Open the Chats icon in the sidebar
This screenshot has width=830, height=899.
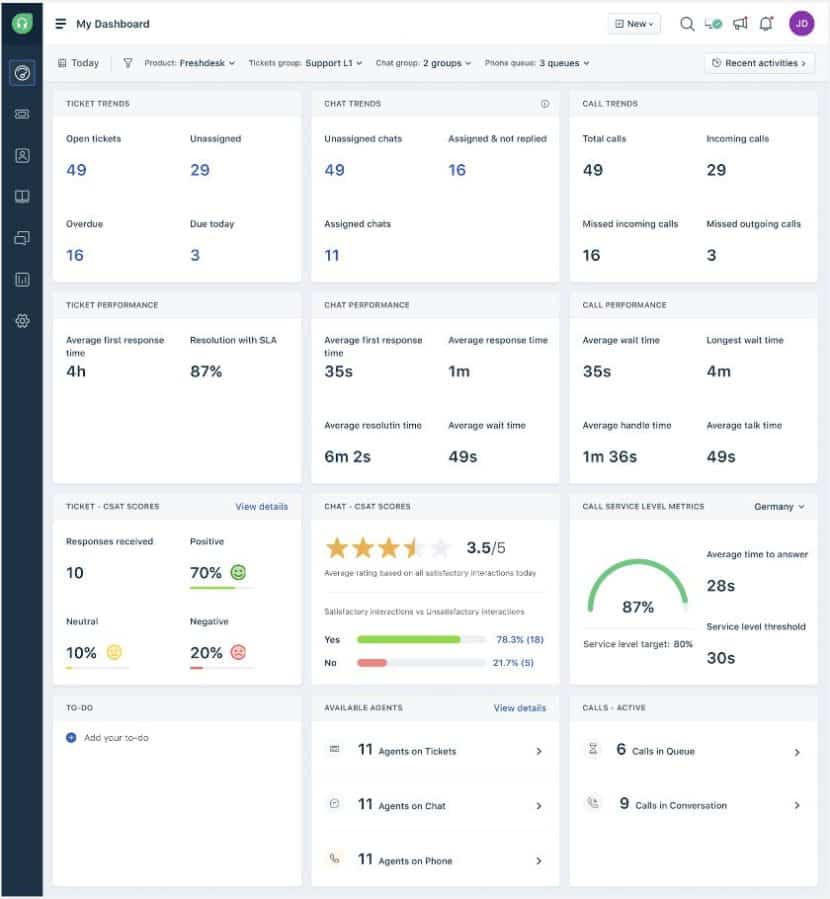pos(21,238)
